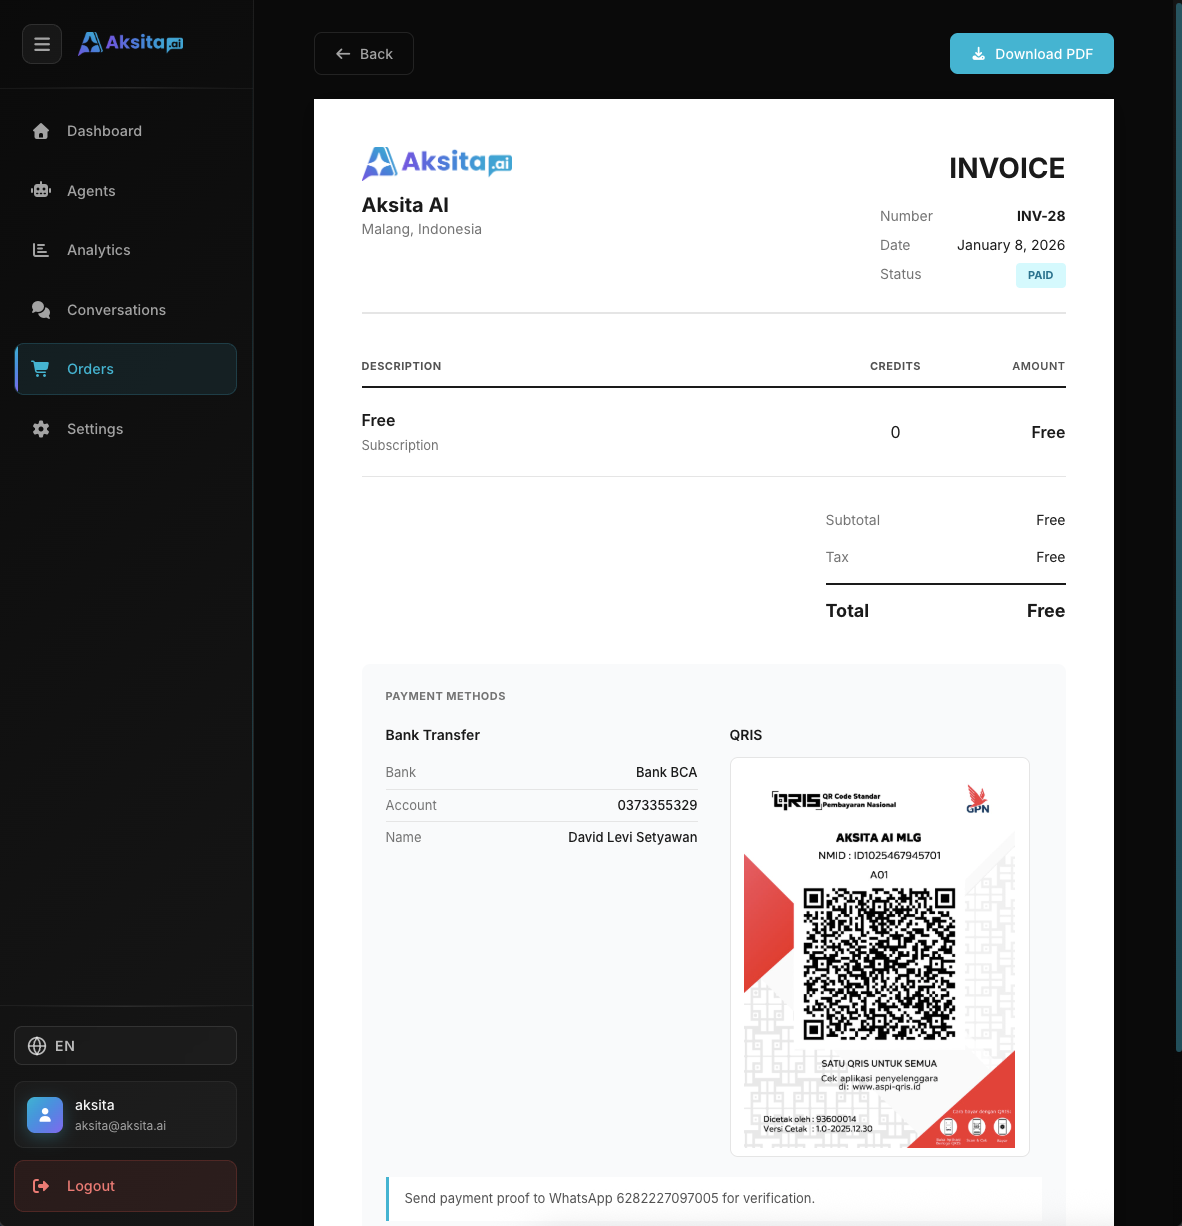Image resolution: width=1182 pixels, height=1226 pixels.
Task: Open the EN language selector
Action: [x=125, y=1045]
